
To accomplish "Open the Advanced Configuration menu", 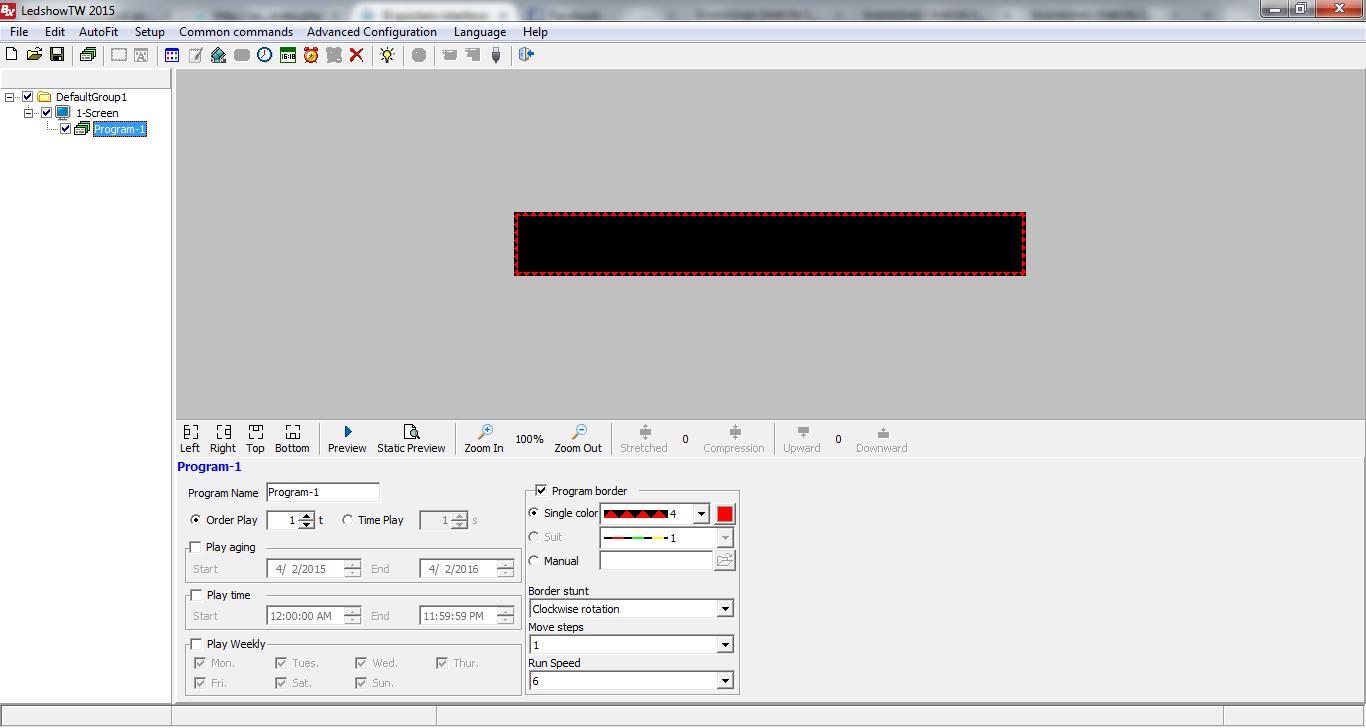I will [x=372, y=32].
